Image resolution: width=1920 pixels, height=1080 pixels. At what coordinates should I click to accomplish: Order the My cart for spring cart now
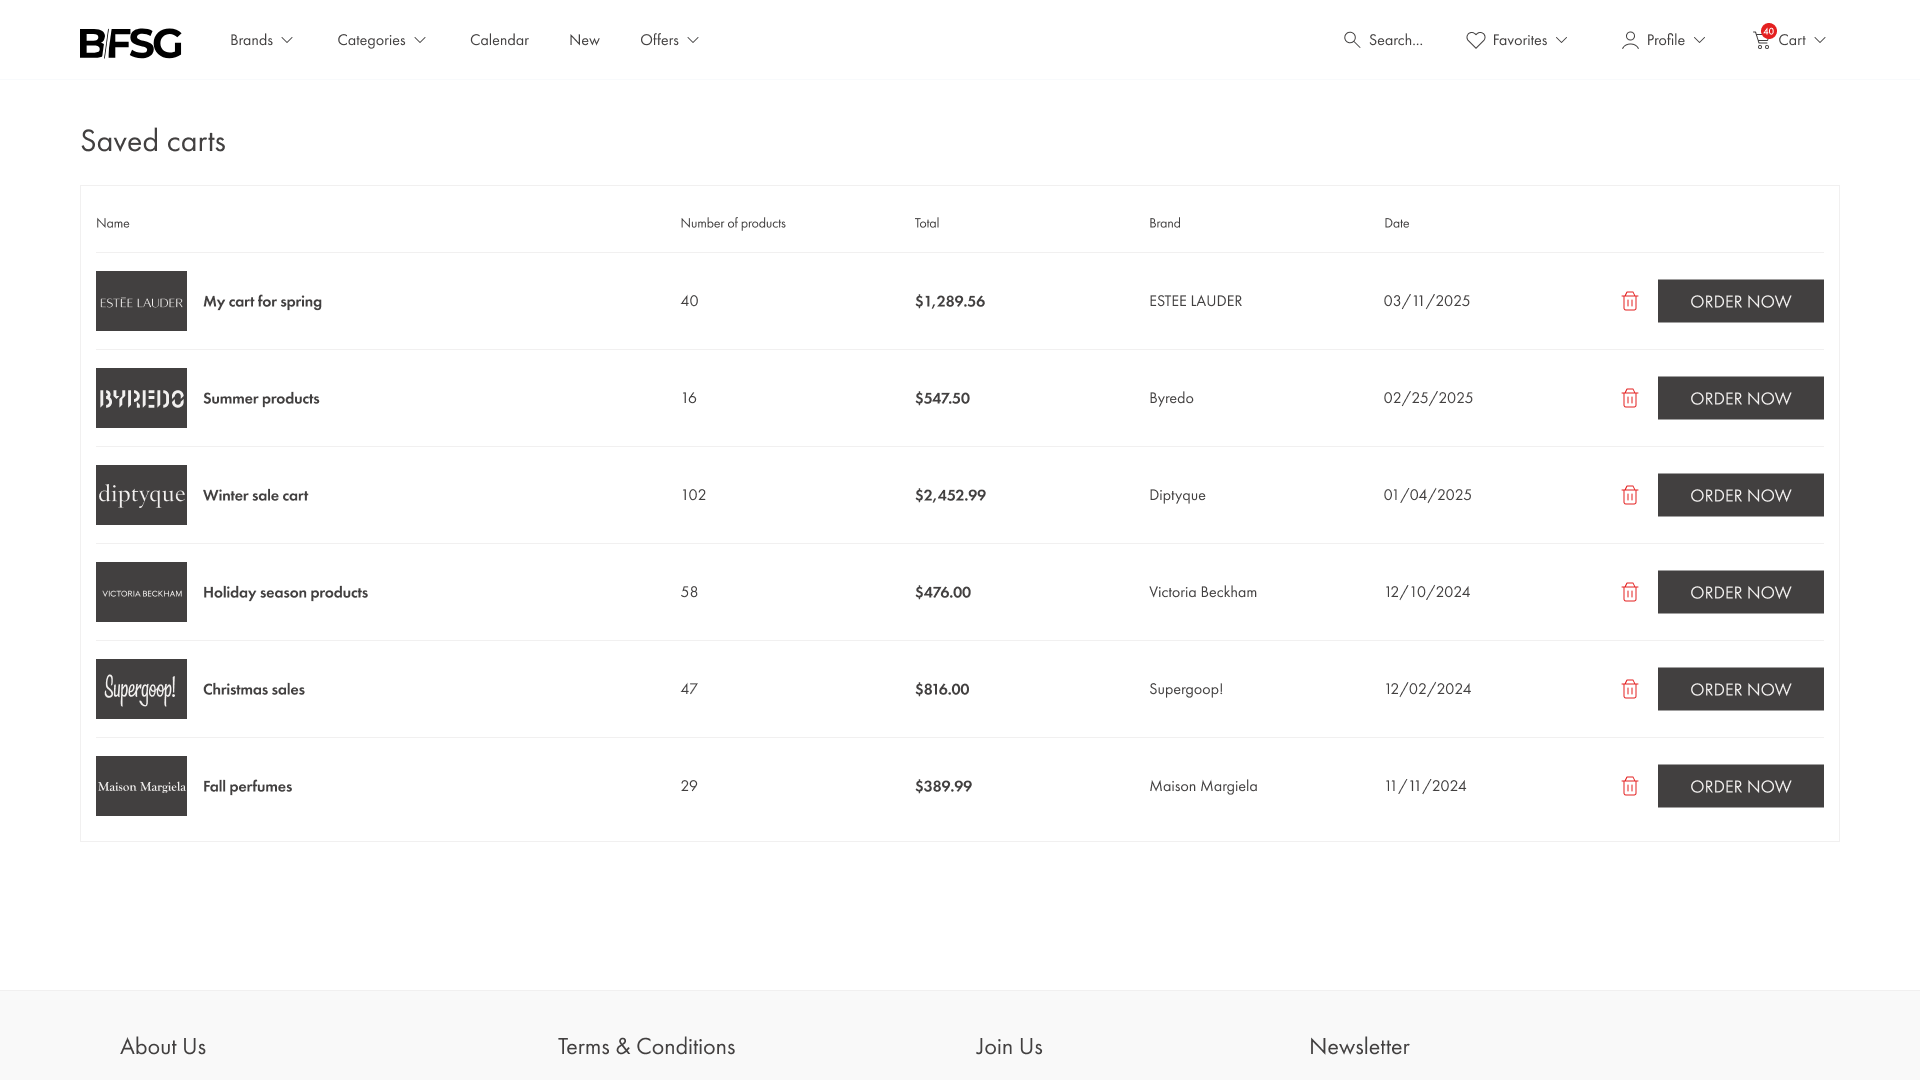(x=1740, y=301)
